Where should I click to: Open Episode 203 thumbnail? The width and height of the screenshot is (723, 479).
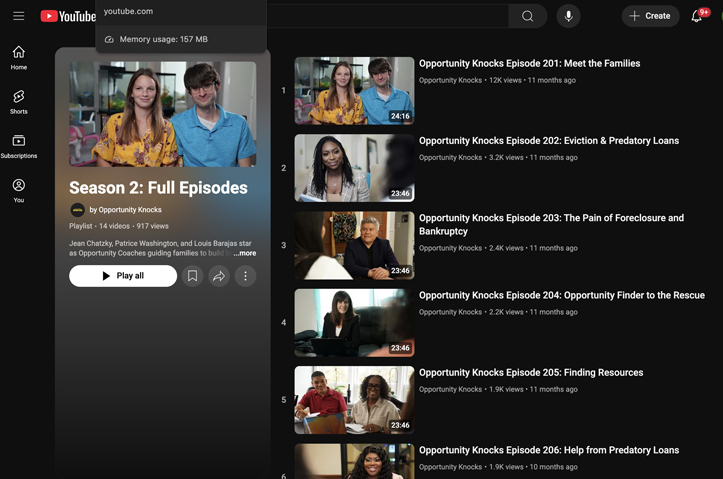[354, 245]
